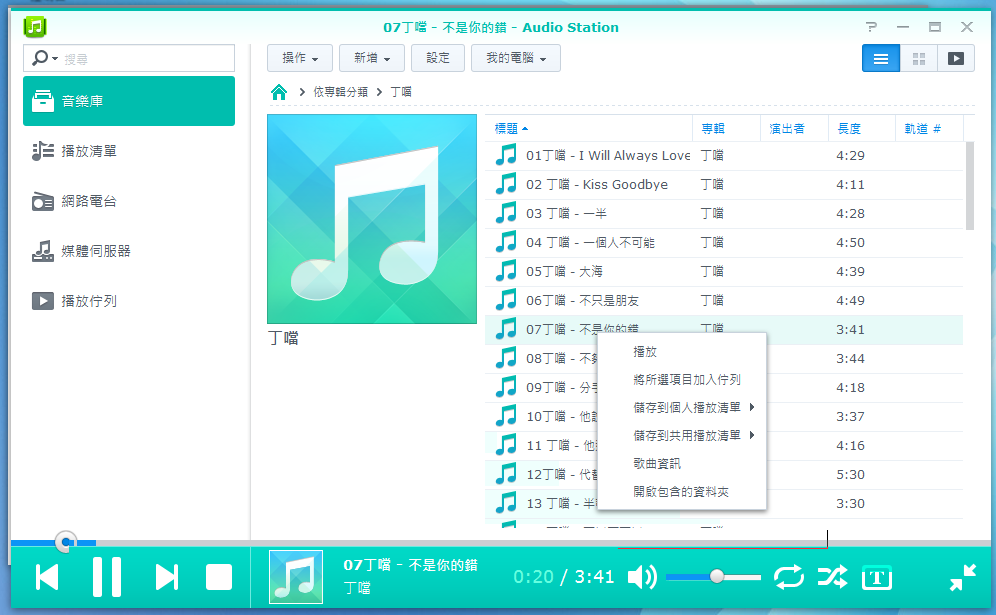
Task: Click the music note icon of song 13
Action: tap(506, 503)
